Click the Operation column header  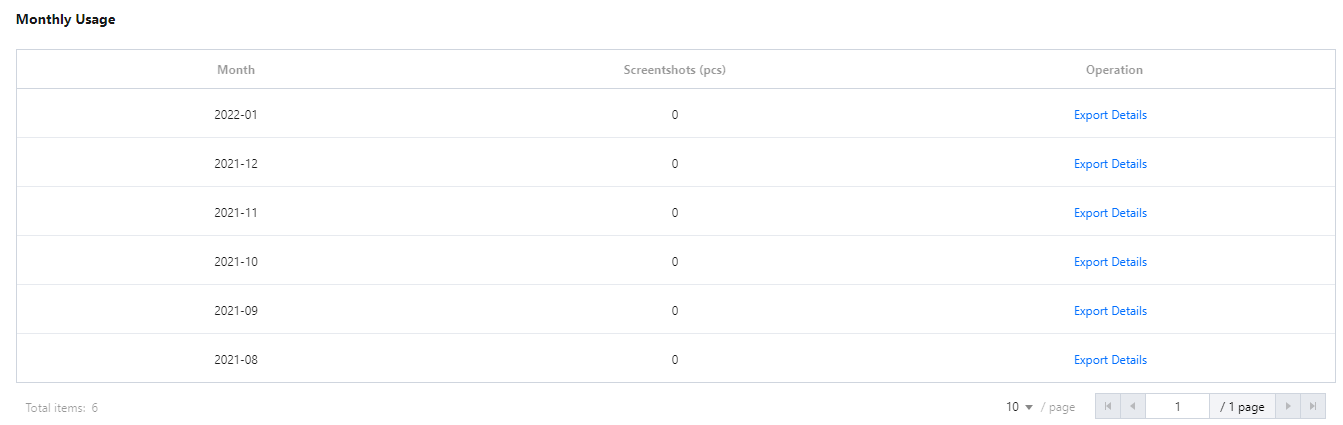1114,70
